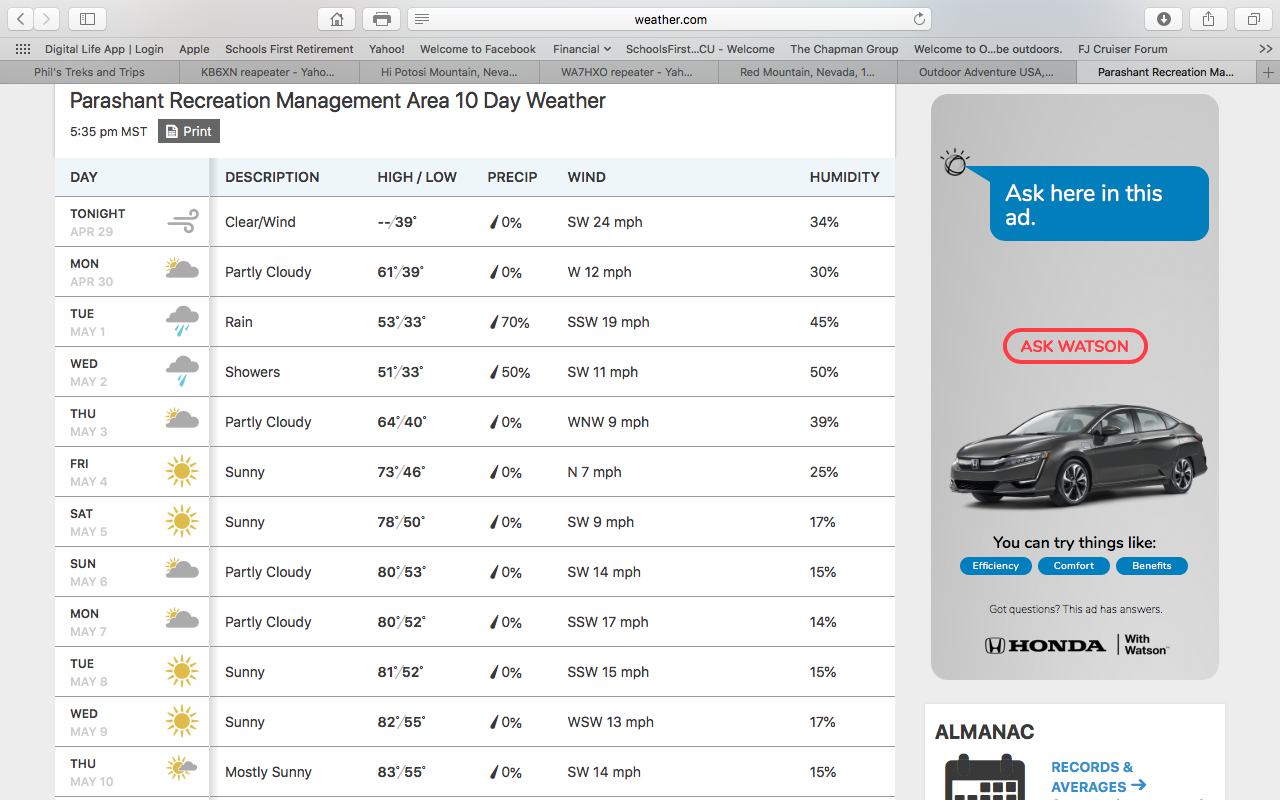Open the favorites grid icon
The image size is (1280, 800).
tap(23, 49)
